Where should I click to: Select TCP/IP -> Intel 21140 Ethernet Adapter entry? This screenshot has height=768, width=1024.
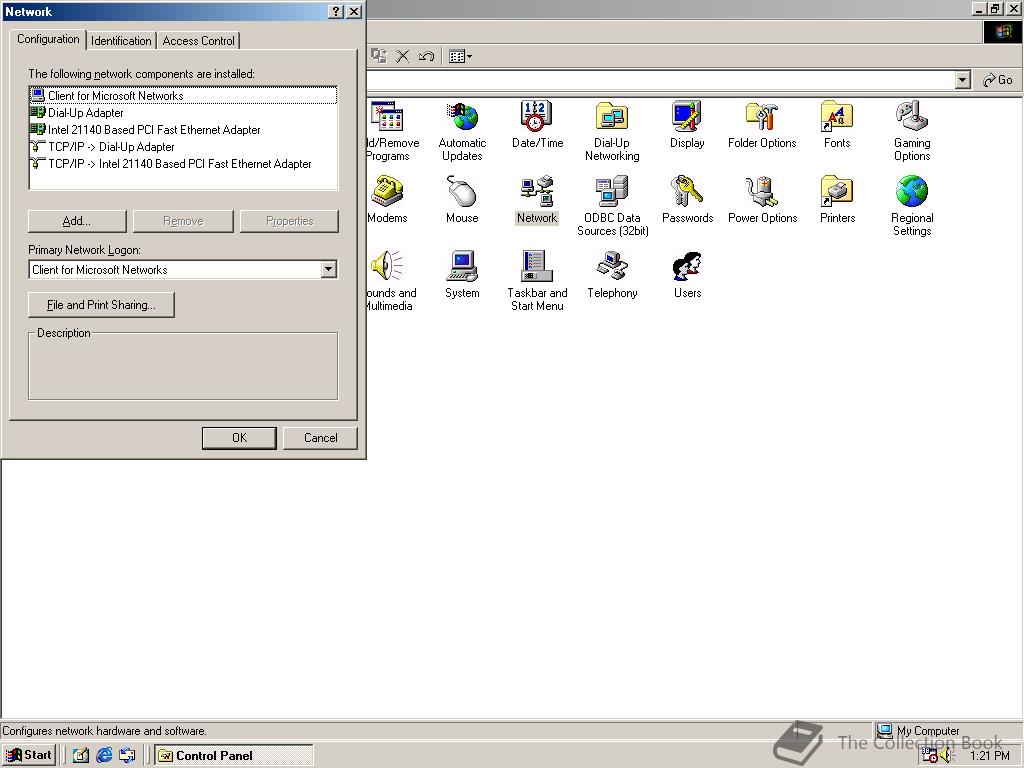point(171,164)
